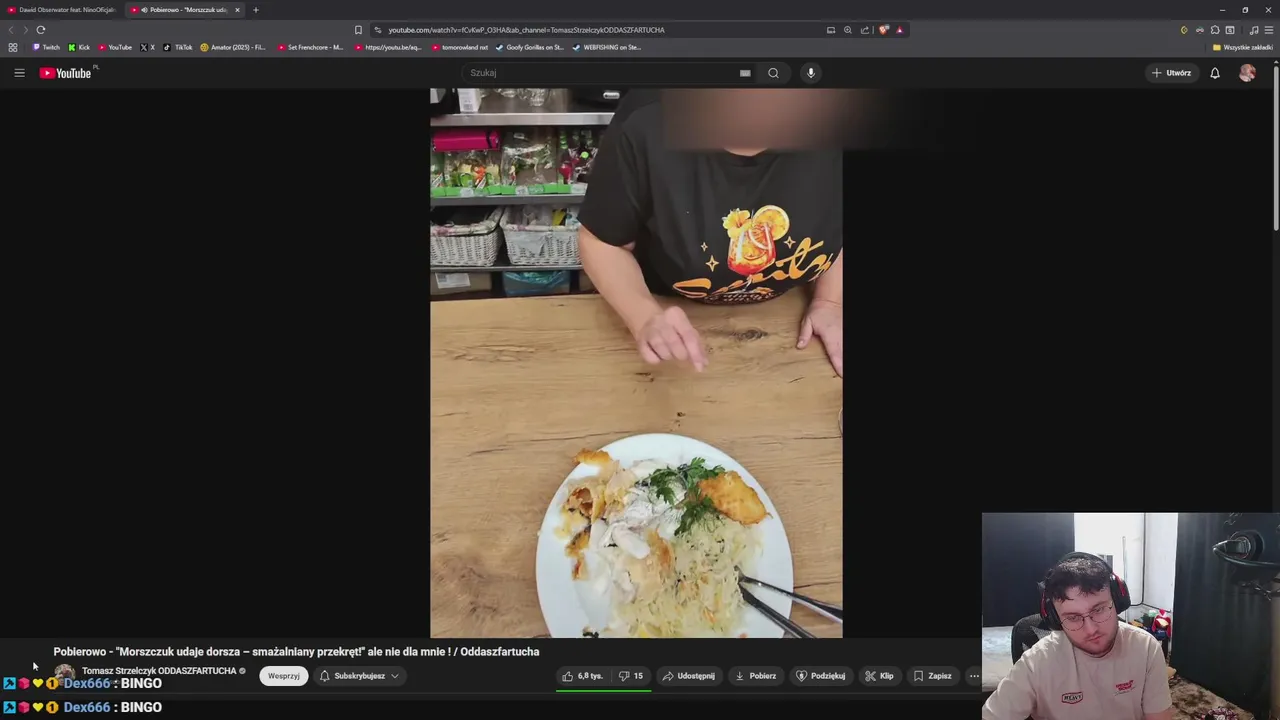Open the YouTube notifications bell

pyautogui.click(x=1215, y=73)
